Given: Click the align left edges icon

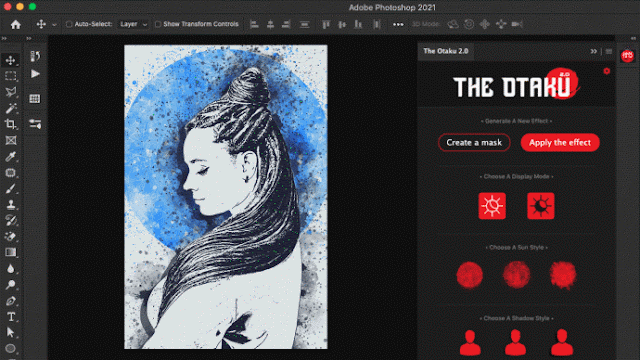Looking at the screenshot, I should 254,24.
